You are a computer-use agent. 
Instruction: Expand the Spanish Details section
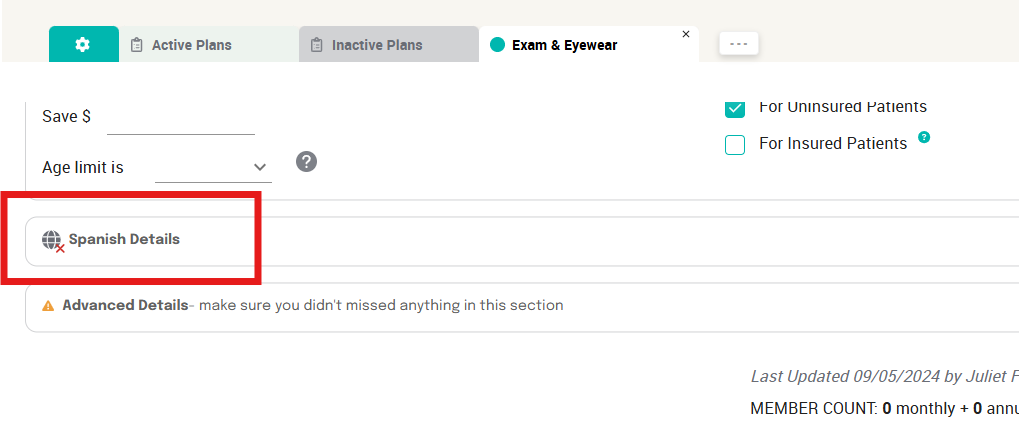124,240
